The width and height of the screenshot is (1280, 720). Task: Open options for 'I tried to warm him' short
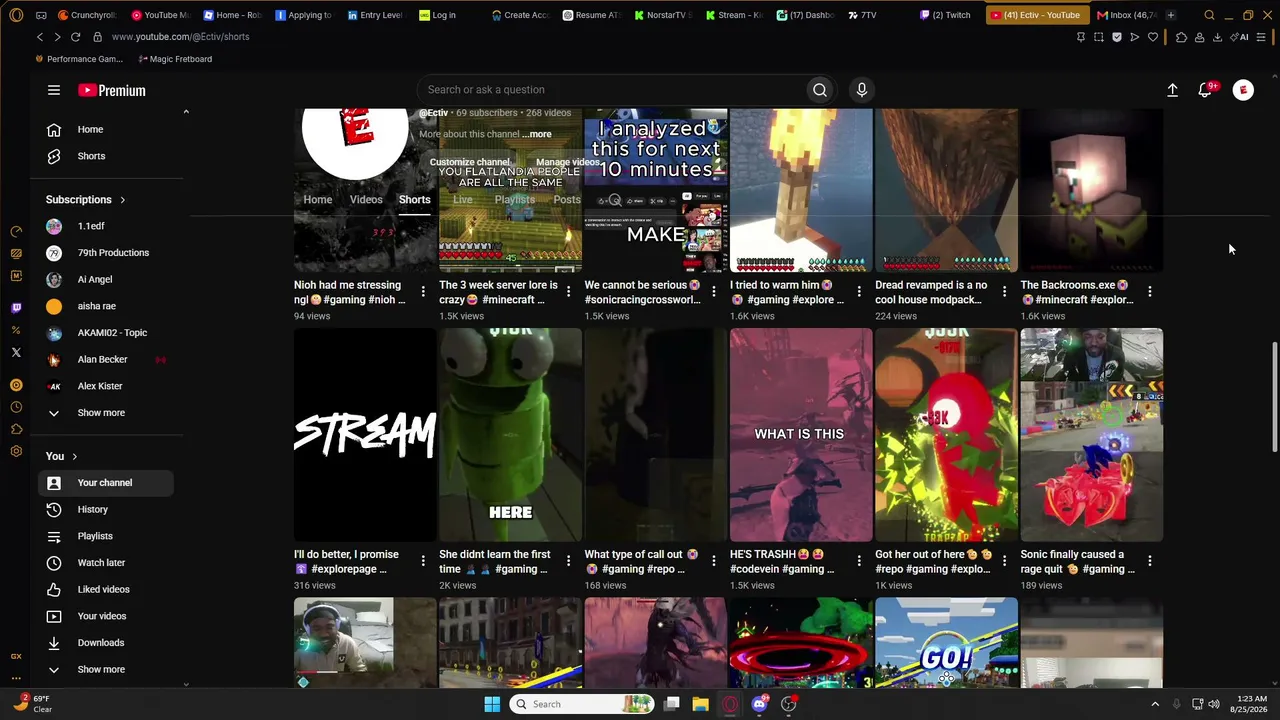tap(859, 292)
